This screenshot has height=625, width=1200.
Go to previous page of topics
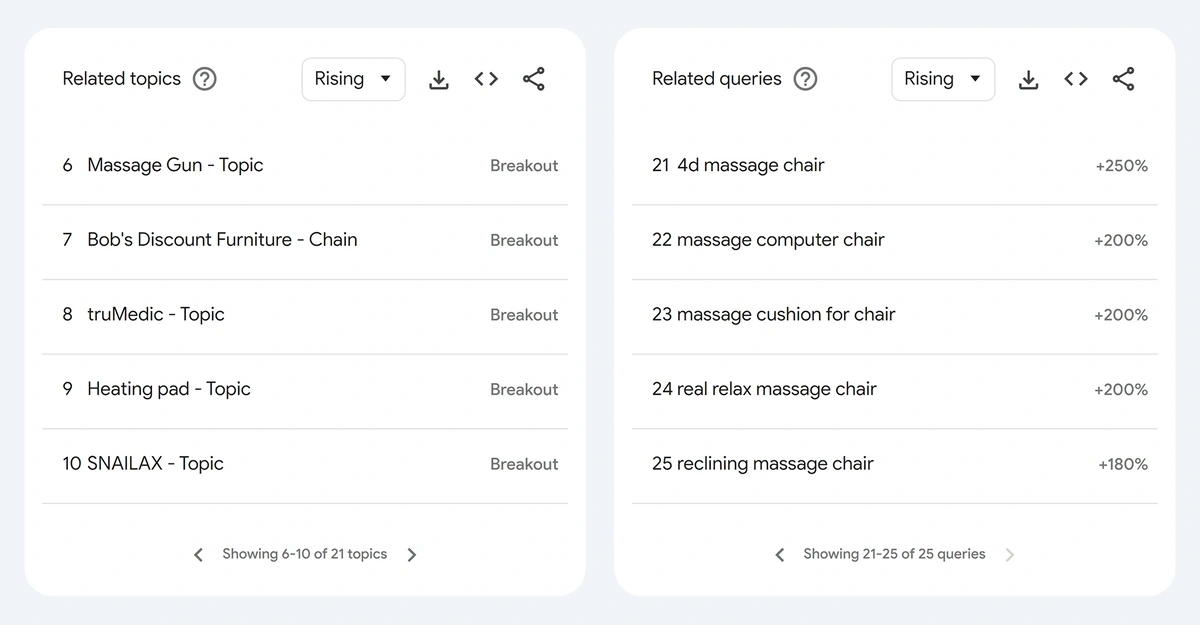tap(198, 554)
